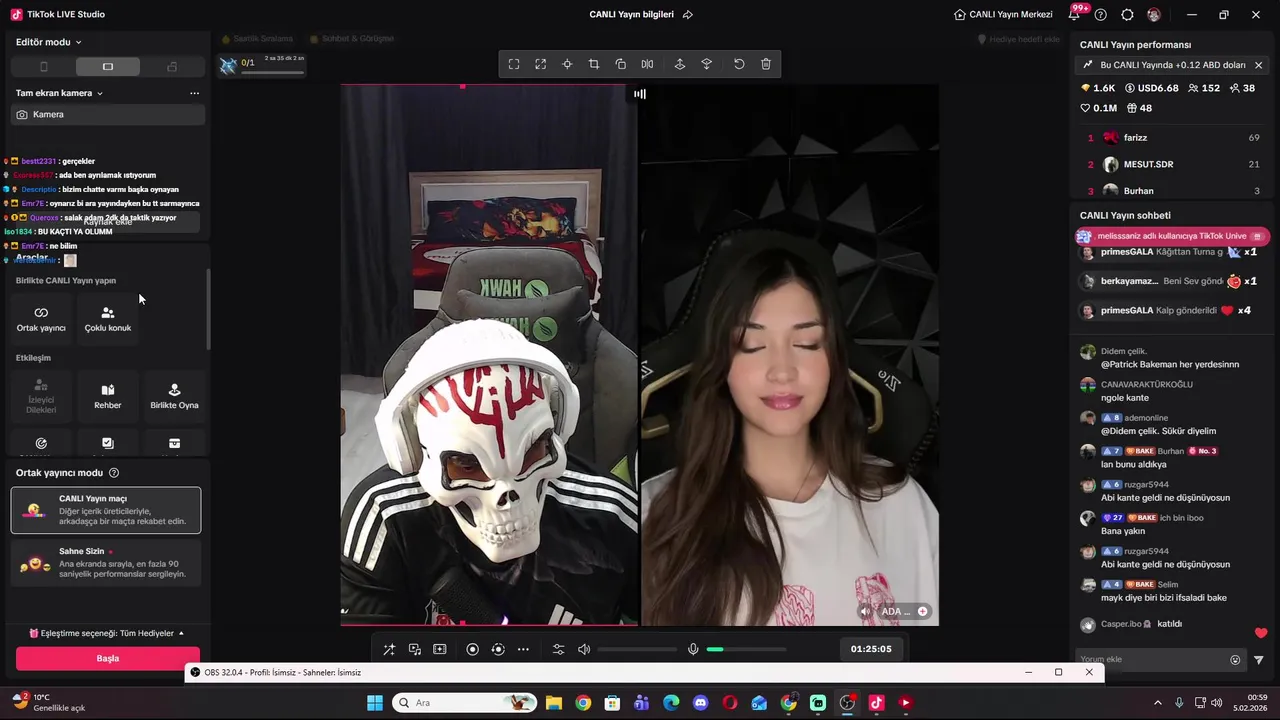Image resolution: width=1280 pixels, height=720 pixels.
Task: Click the record button in bottom bar
Action: 473,649
